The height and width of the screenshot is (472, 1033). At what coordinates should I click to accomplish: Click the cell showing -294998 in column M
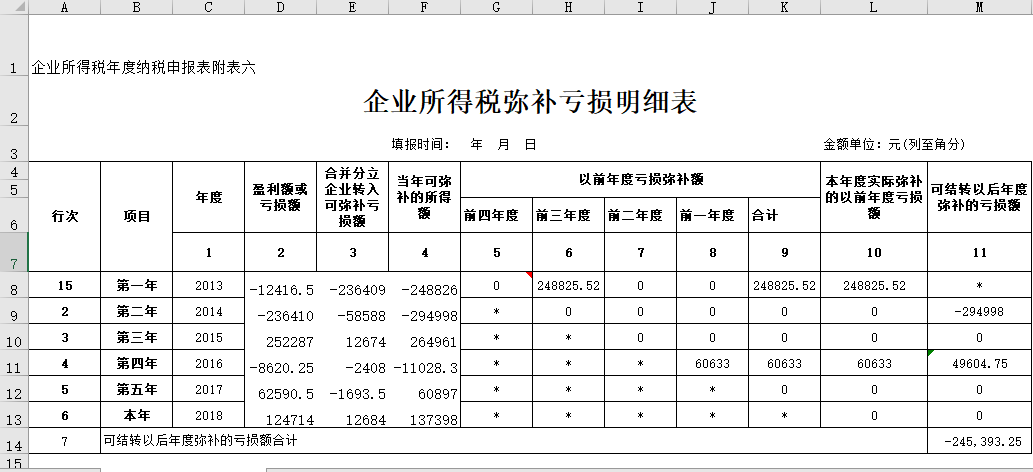[979, 312]
